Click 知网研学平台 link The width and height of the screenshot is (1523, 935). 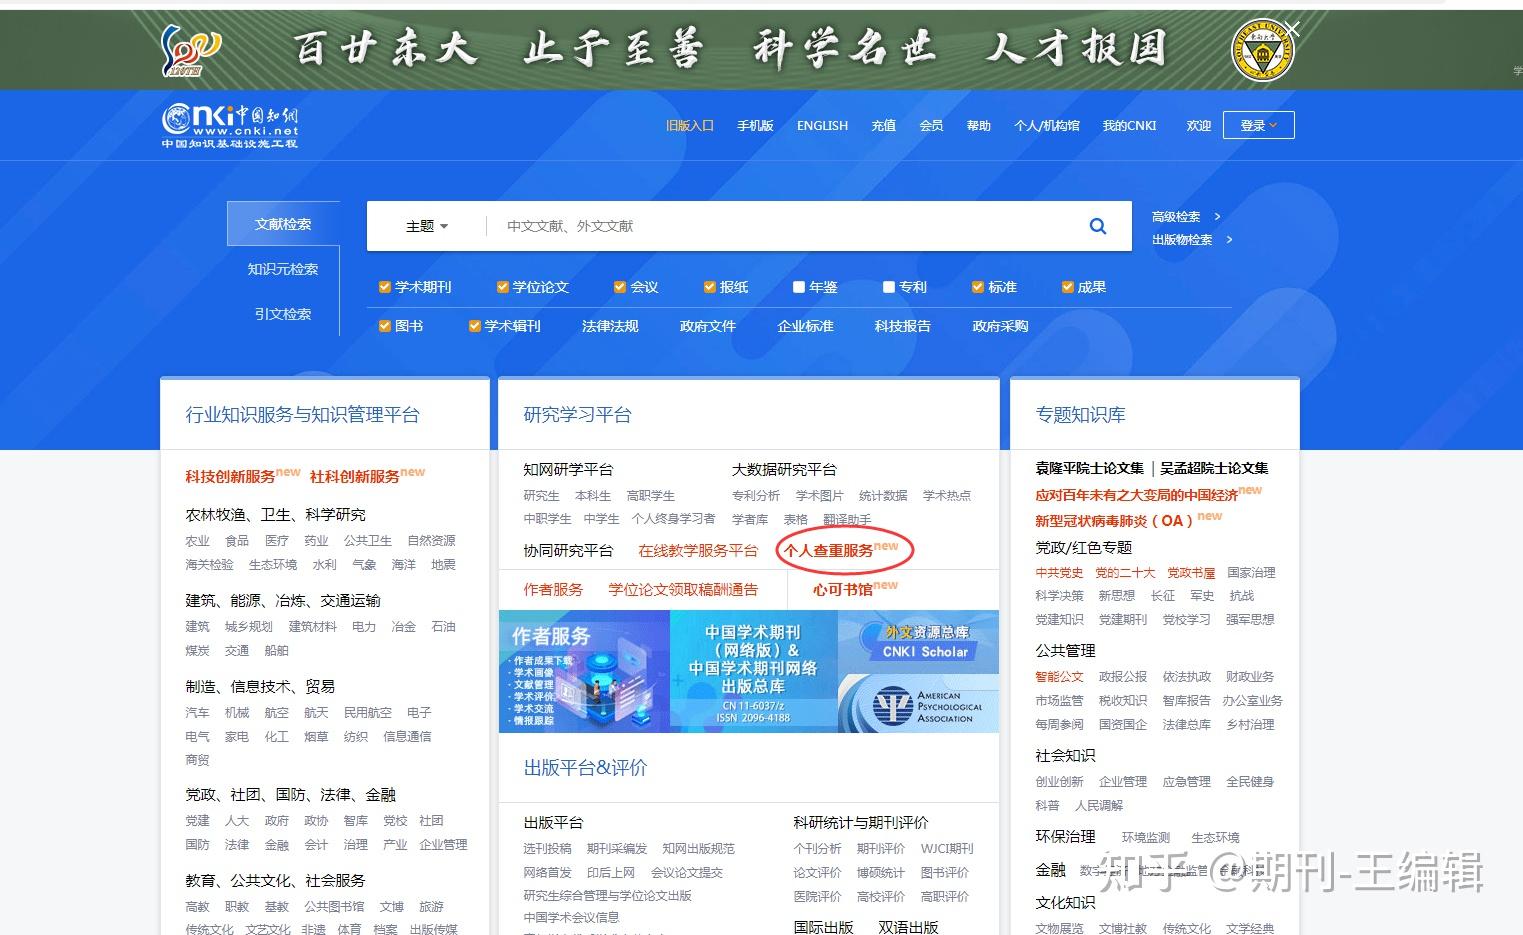568,470
